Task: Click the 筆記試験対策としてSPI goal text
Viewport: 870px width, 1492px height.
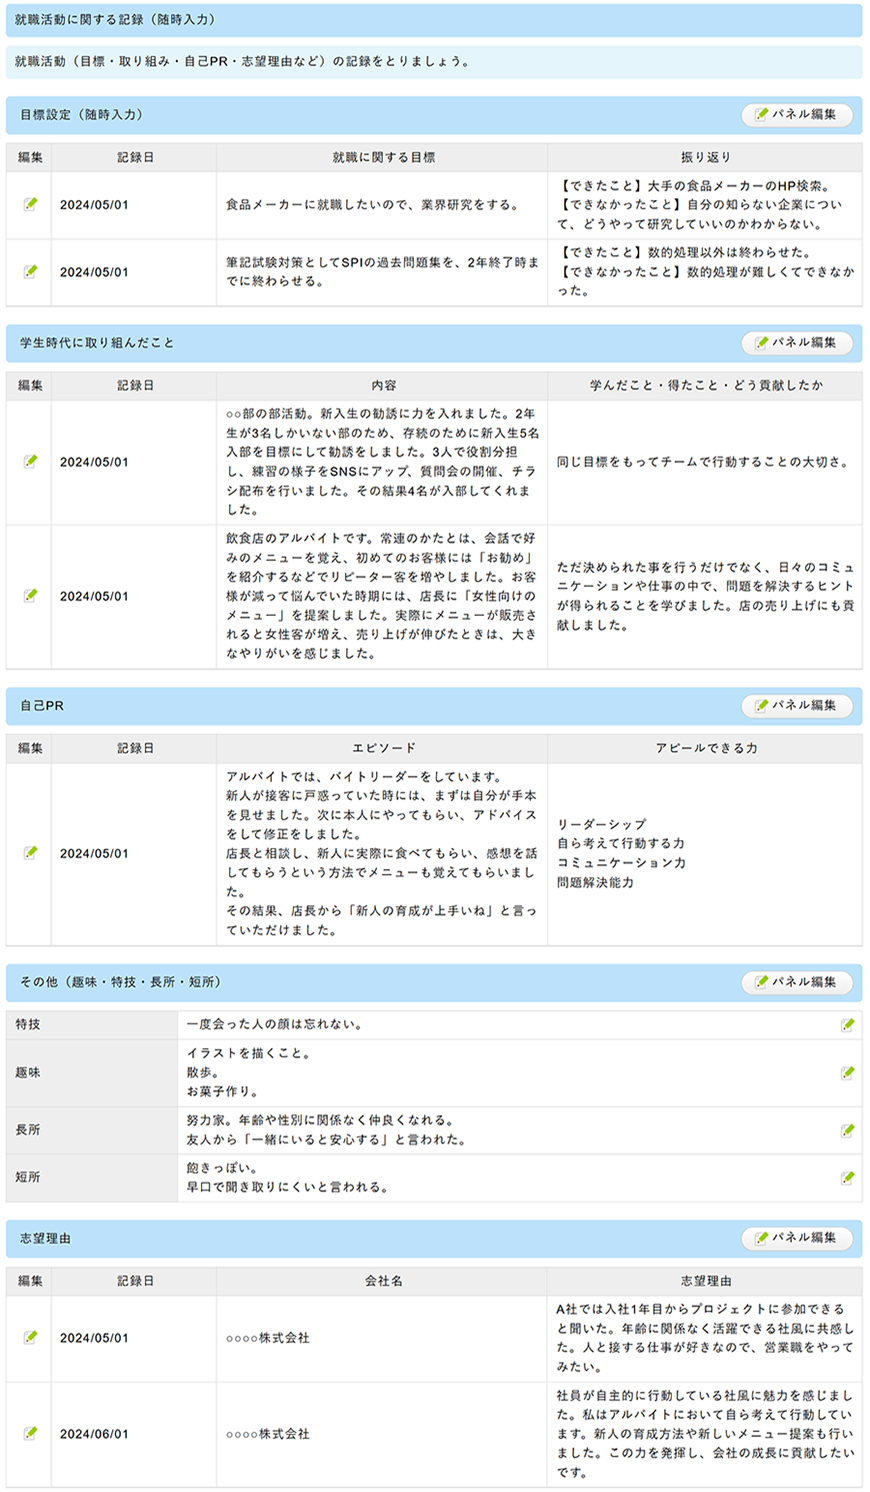Action: click(382, 272)
